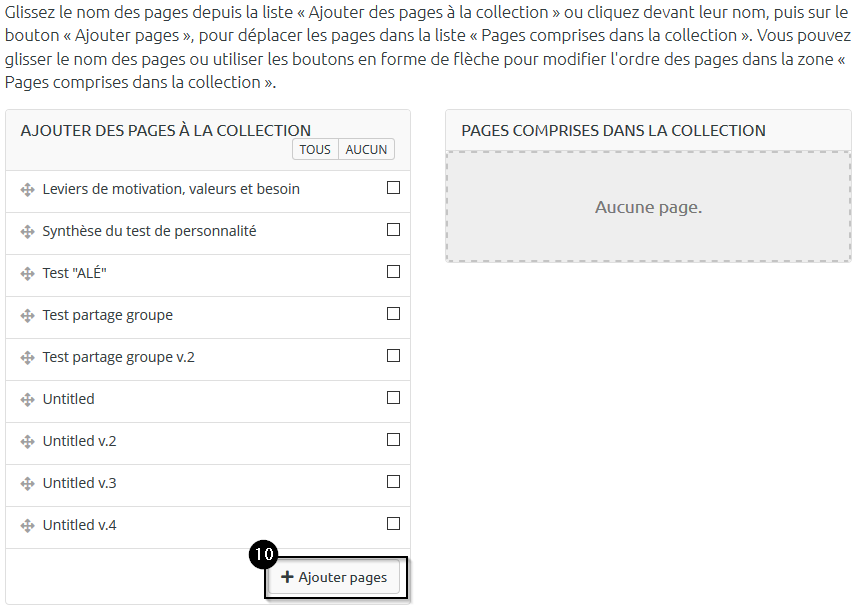Viewport: 859px width, 605px height.
Task: Click the move handle next to Untitled
Action: pos(28,400)
